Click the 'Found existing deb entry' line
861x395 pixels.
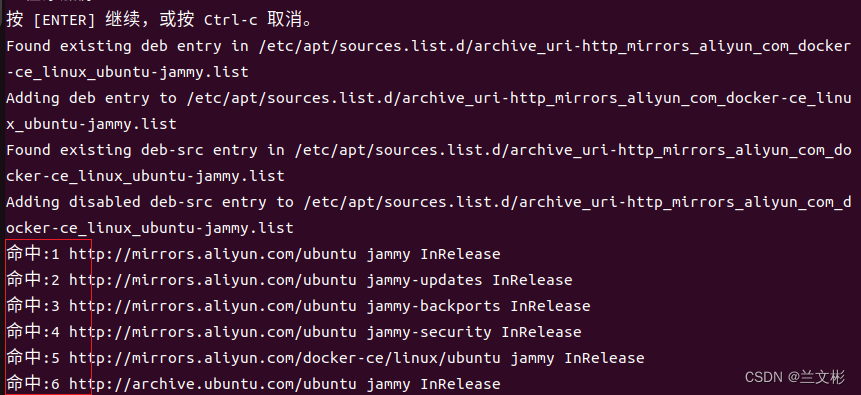[428, 46]
